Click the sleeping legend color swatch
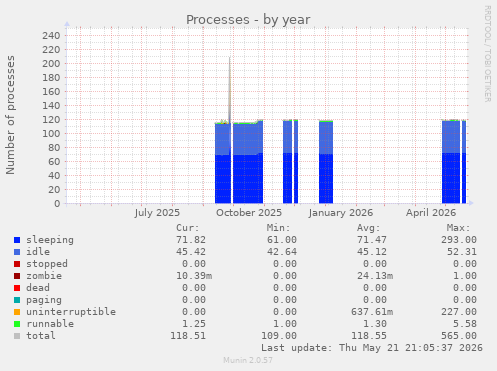 pyautogui.click(x=17, y=240)
